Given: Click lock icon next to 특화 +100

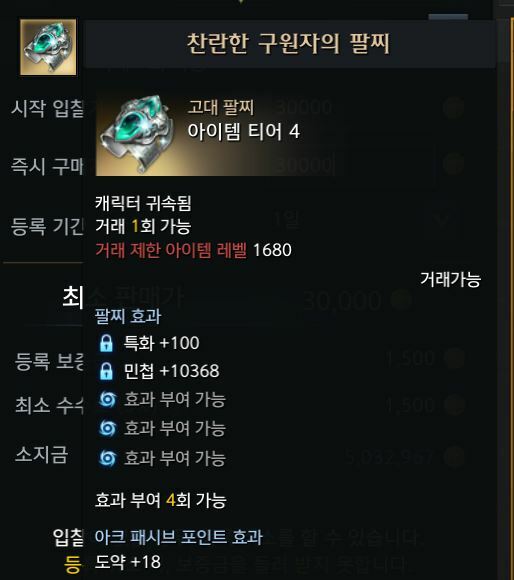Looking at the screenshot, I should (106, 343).
